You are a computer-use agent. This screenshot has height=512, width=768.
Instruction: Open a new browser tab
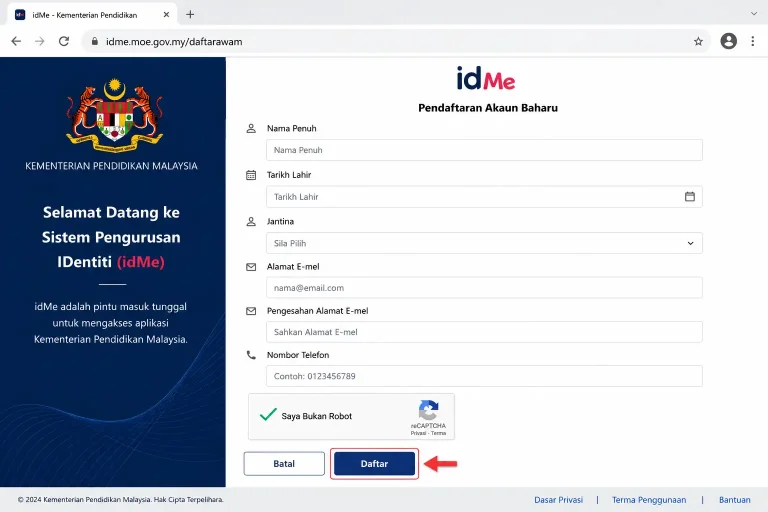coord(190,15)
